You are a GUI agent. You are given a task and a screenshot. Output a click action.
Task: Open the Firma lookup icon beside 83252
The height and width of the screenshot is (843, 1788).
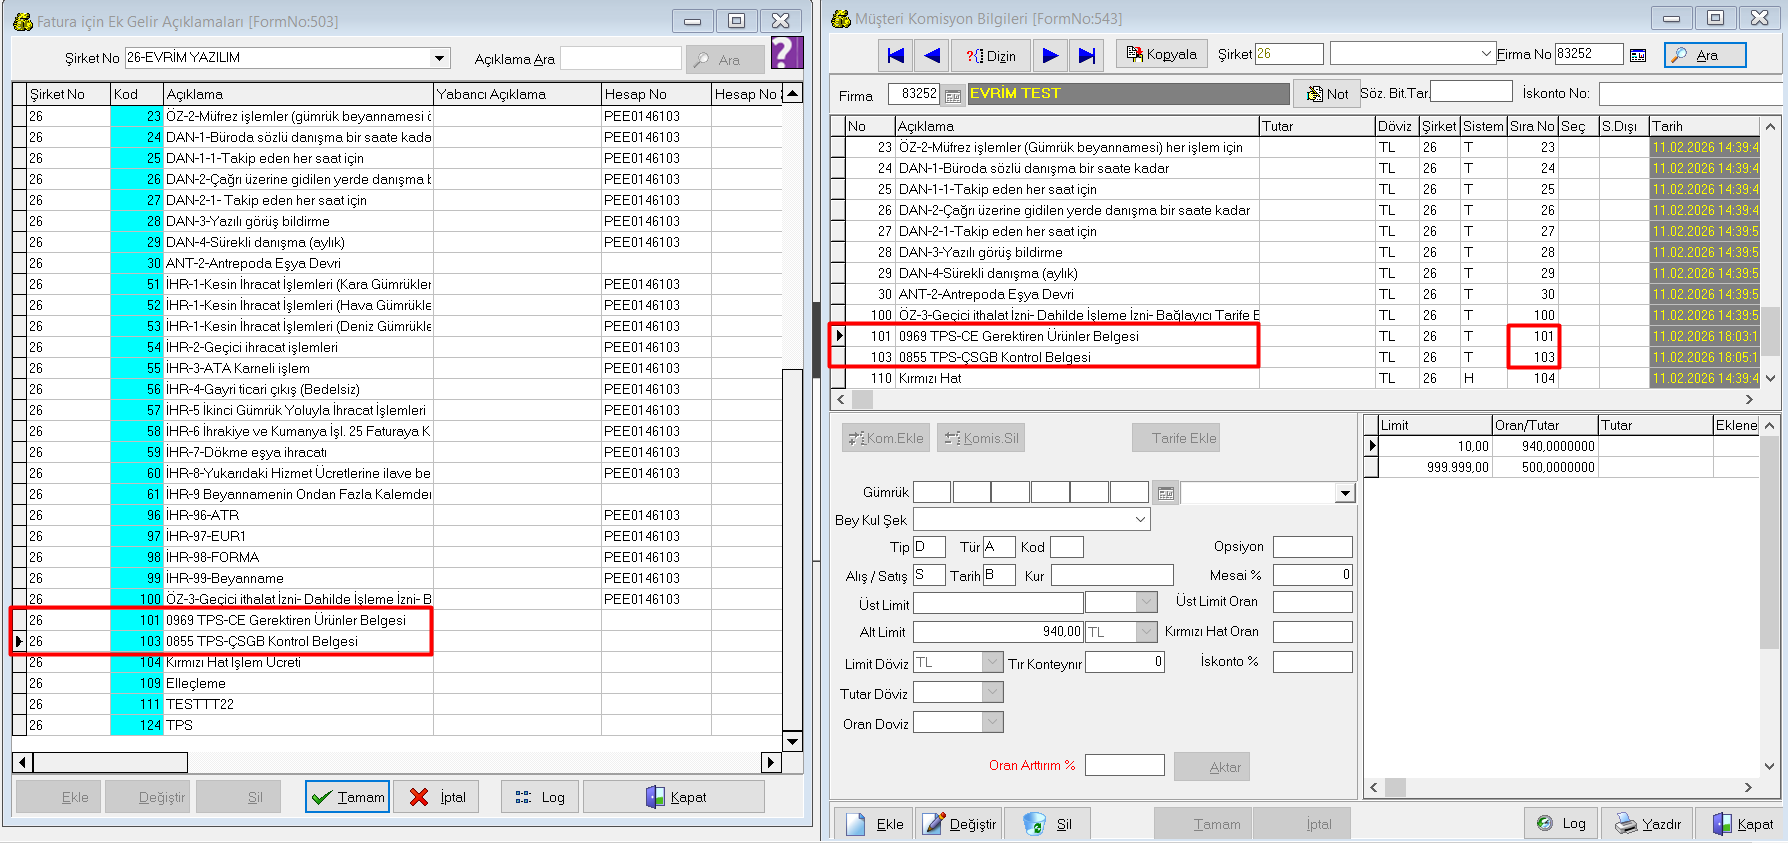click(x=953, y=96)
